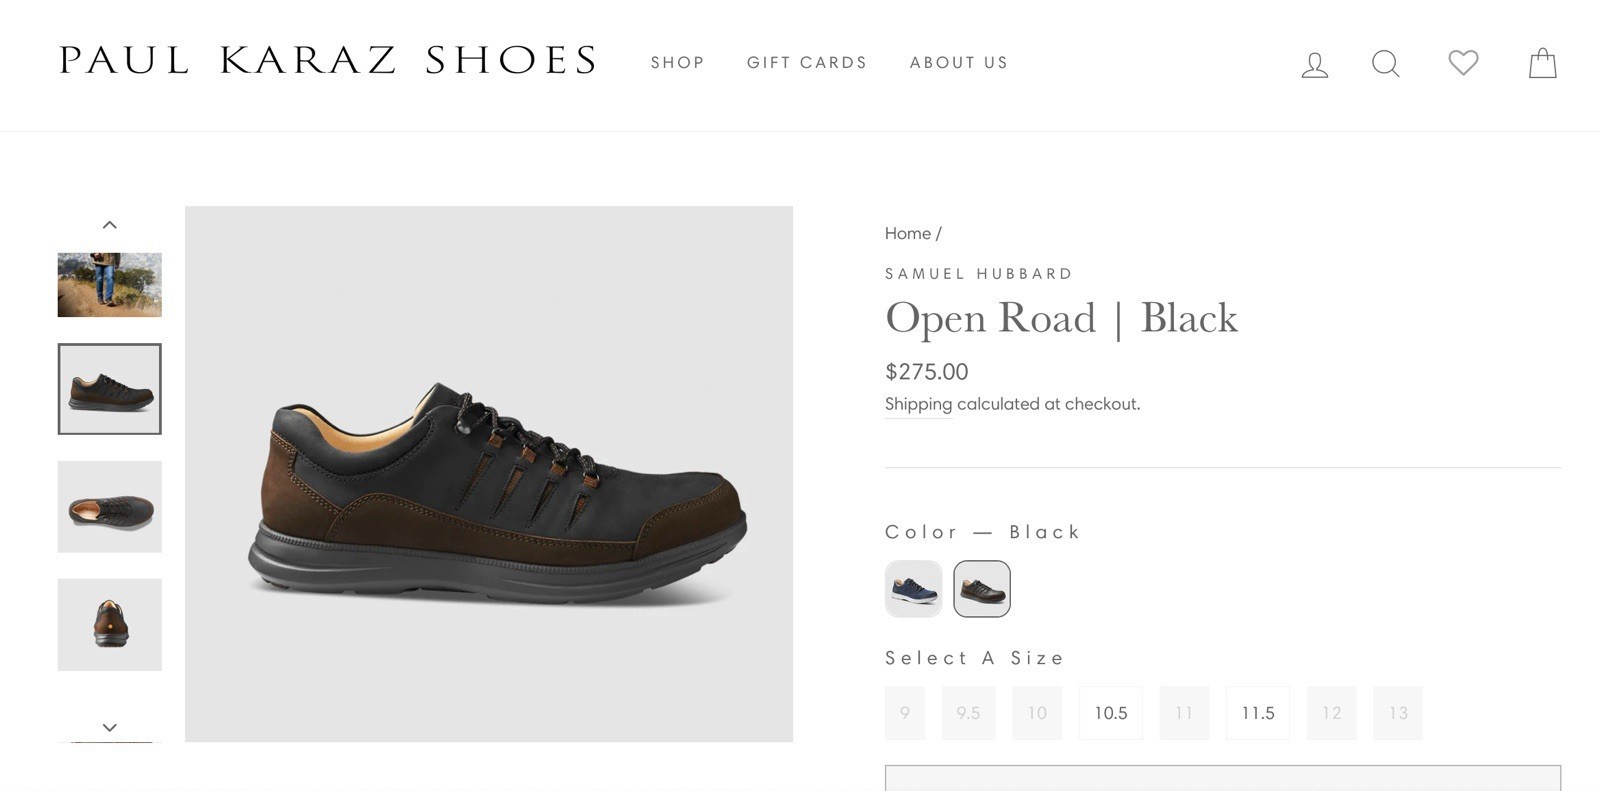Open the wishlist heart icon

pyautogui.click(x=1463, y=63)
